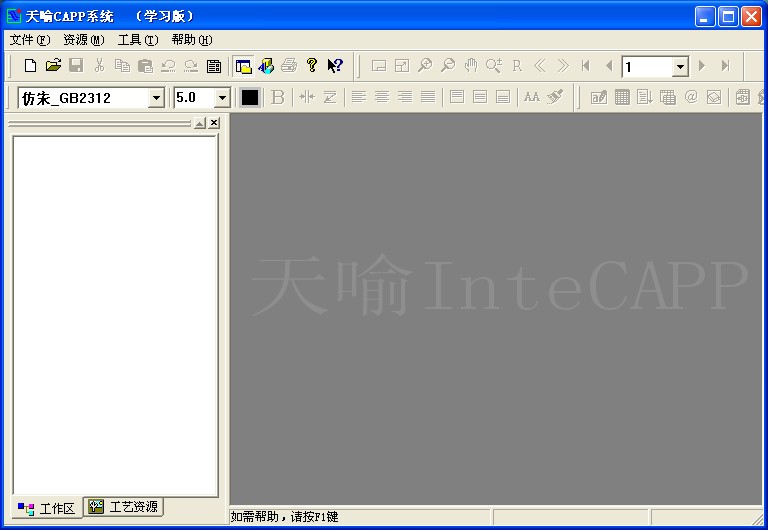Jump to the last page
The height and width of the screenshot is (530, 768).
click(x=725, y=66)
